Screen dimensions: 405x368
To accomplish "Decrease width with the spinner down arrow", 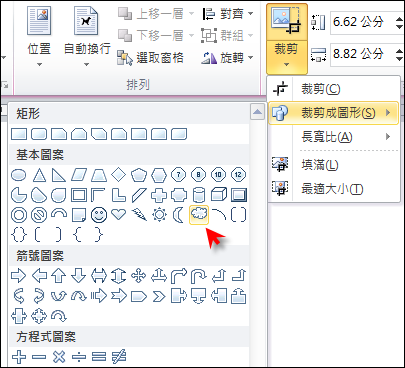I will tap(399, 60).
